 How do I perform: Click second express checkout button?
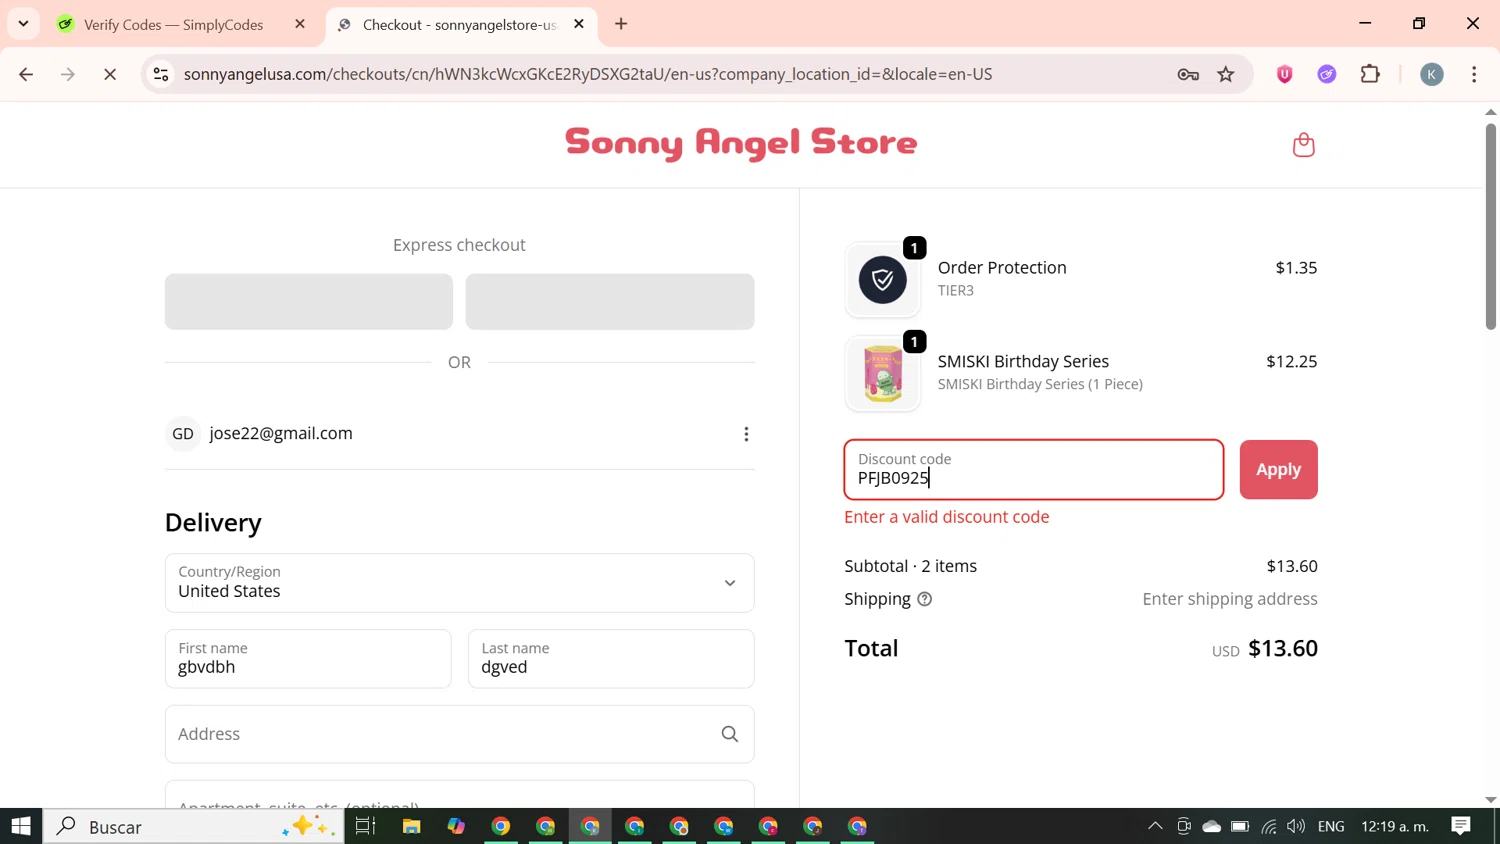[610, 302]
